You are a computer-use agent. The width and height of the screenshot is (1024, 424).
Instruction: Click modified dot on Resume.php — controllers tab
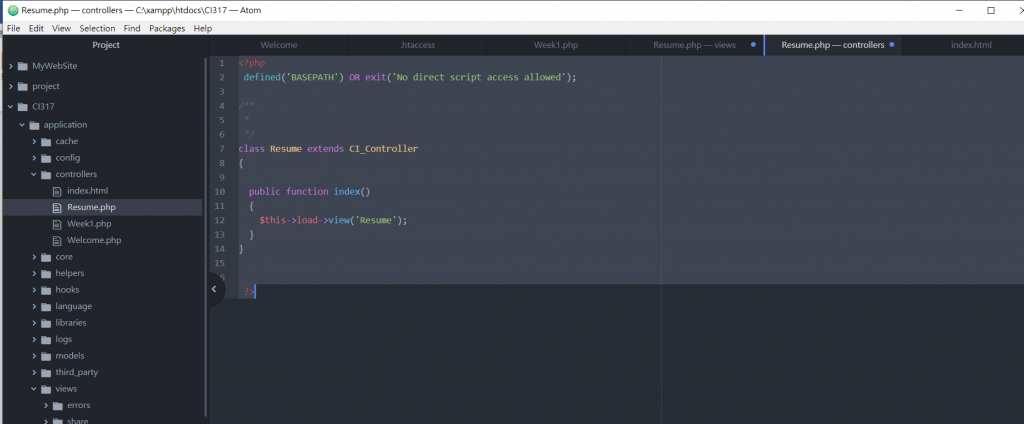891,45
